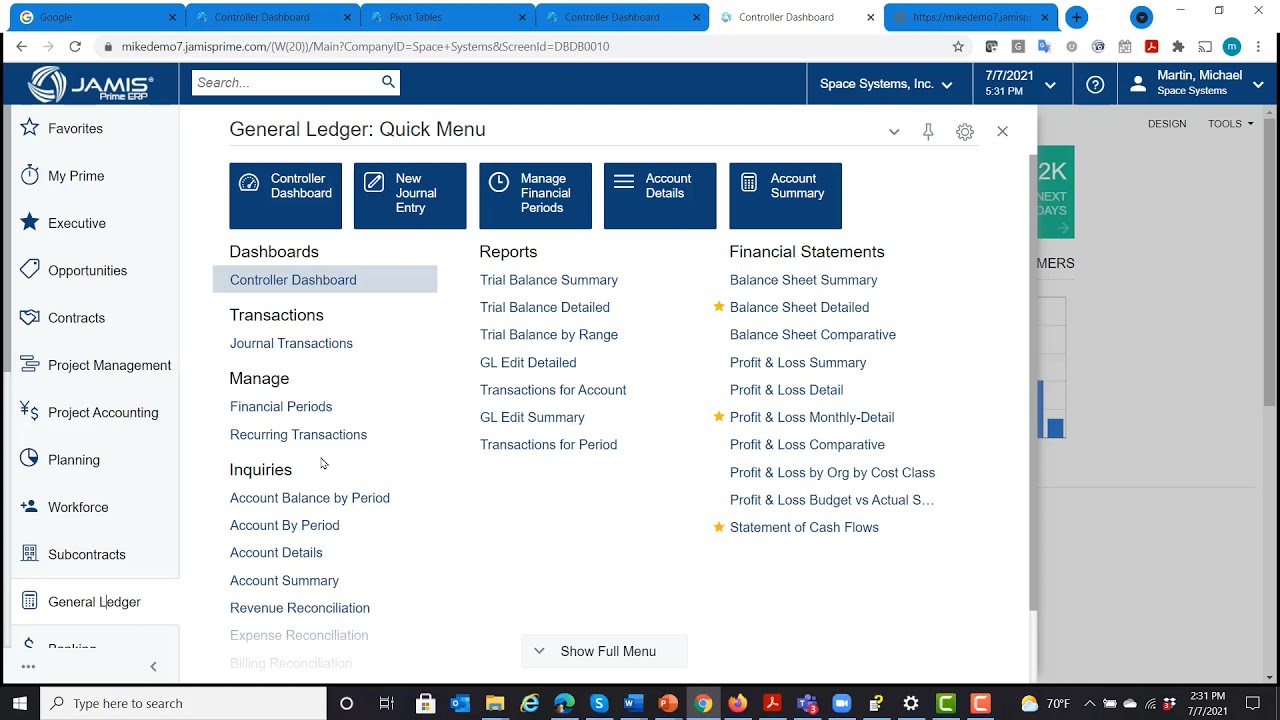1280x720 pixels.
Task: Click the browser address bar URL
Action: point(365,46)
